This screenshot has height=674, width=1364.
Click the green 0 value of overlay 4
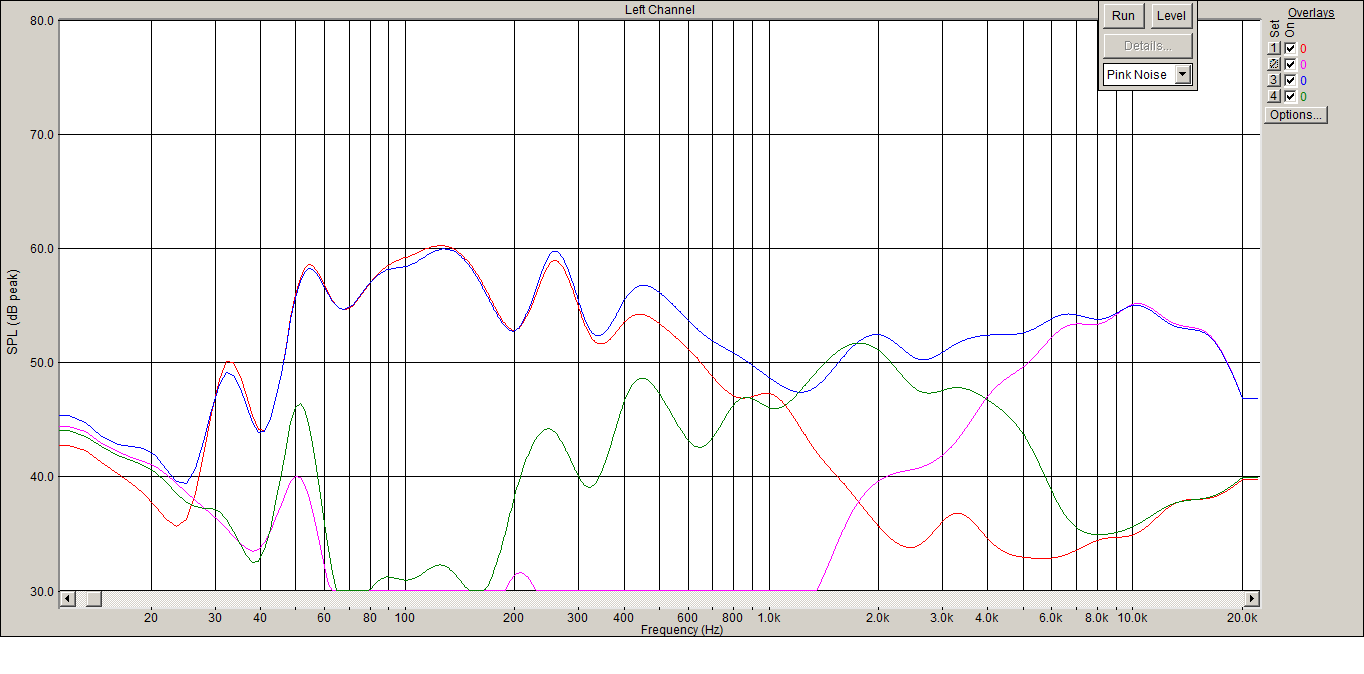tap(1304, 96)
